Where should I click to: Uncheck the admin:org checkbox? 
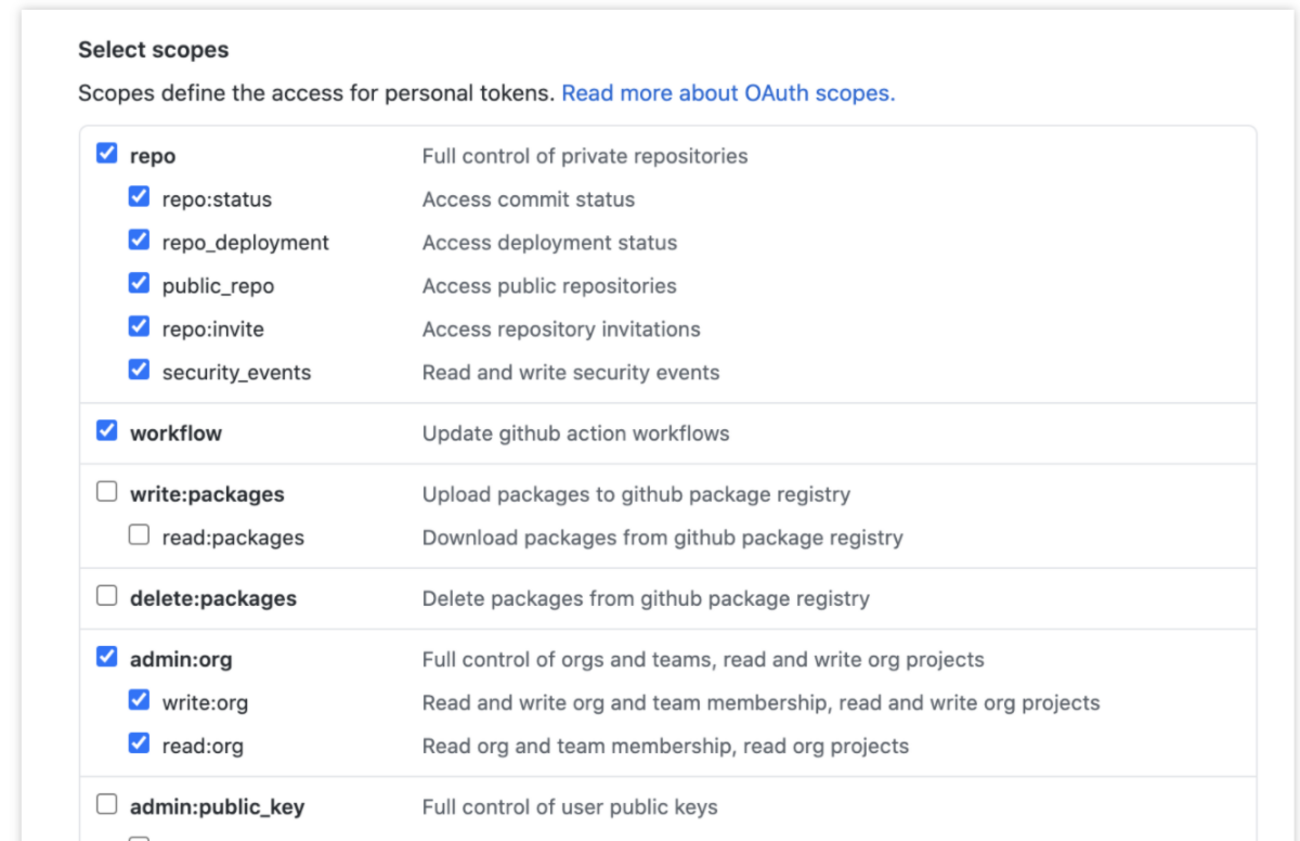107,657
